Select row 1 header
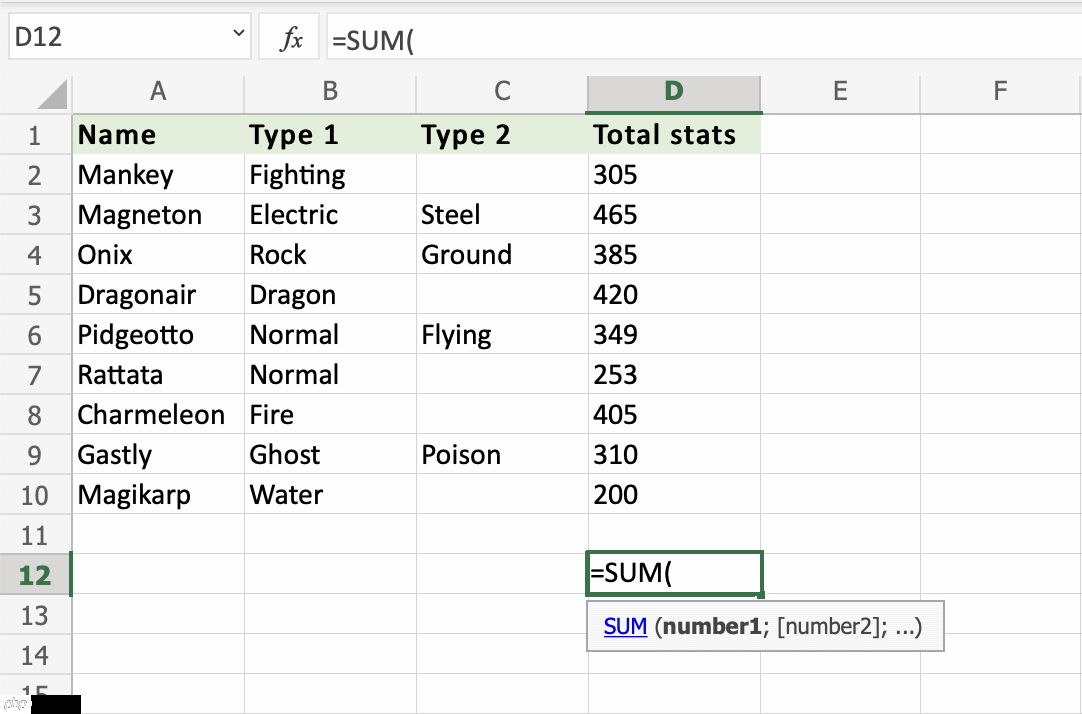This screenshot has width=1082, height=714. (35, 135)
